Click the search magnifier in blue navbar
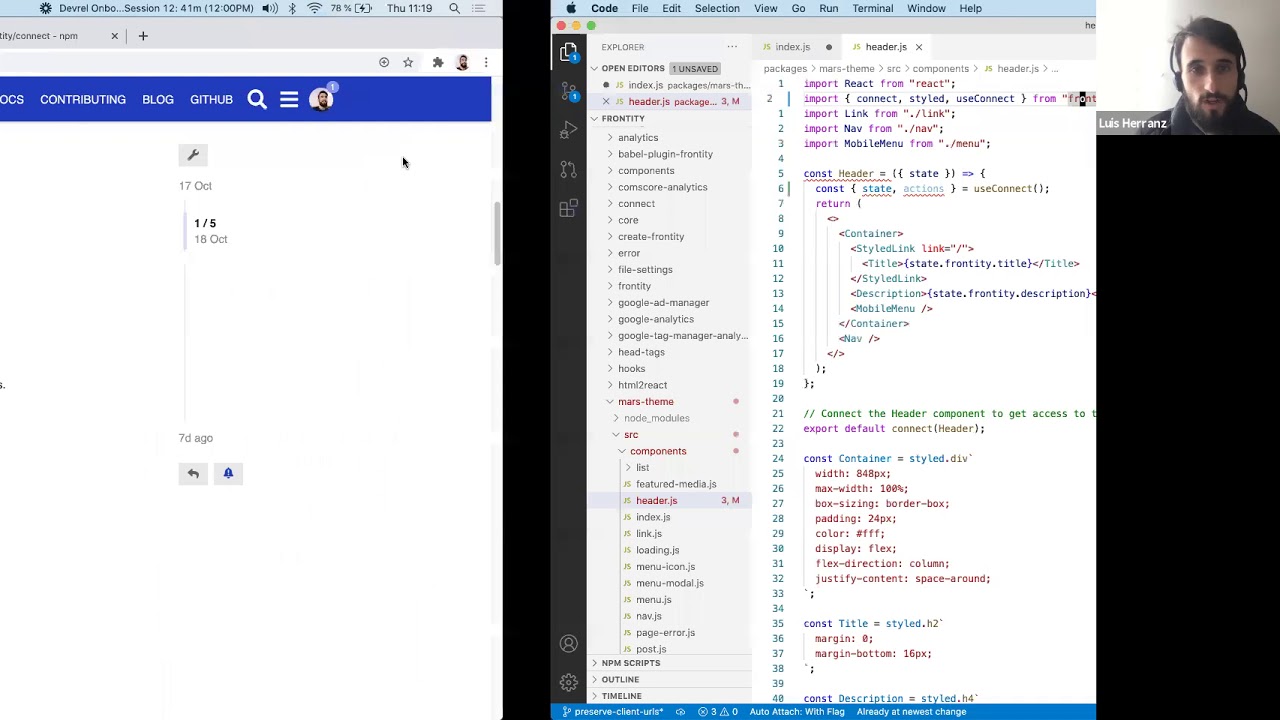The height and width of the screenshot is (720, 1280). point(257,99)
